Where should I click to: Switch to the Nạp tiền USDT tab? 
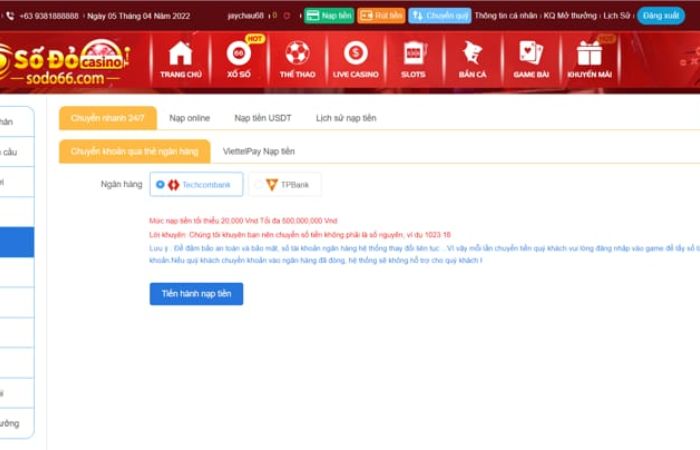pyautogui.click(x=263, y=118)
